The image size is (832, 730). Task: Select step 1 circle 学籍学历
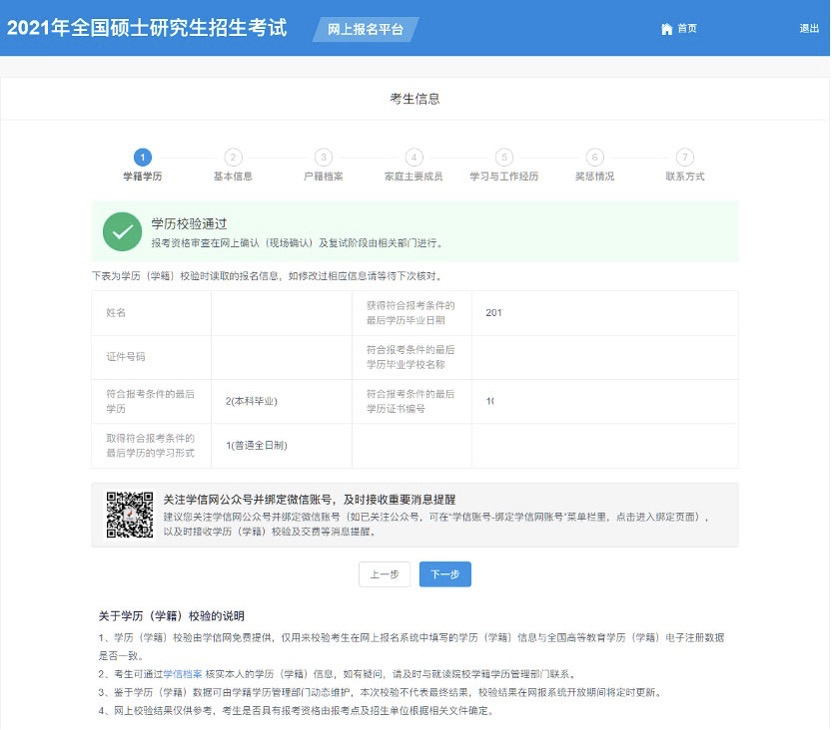[143, 157]
